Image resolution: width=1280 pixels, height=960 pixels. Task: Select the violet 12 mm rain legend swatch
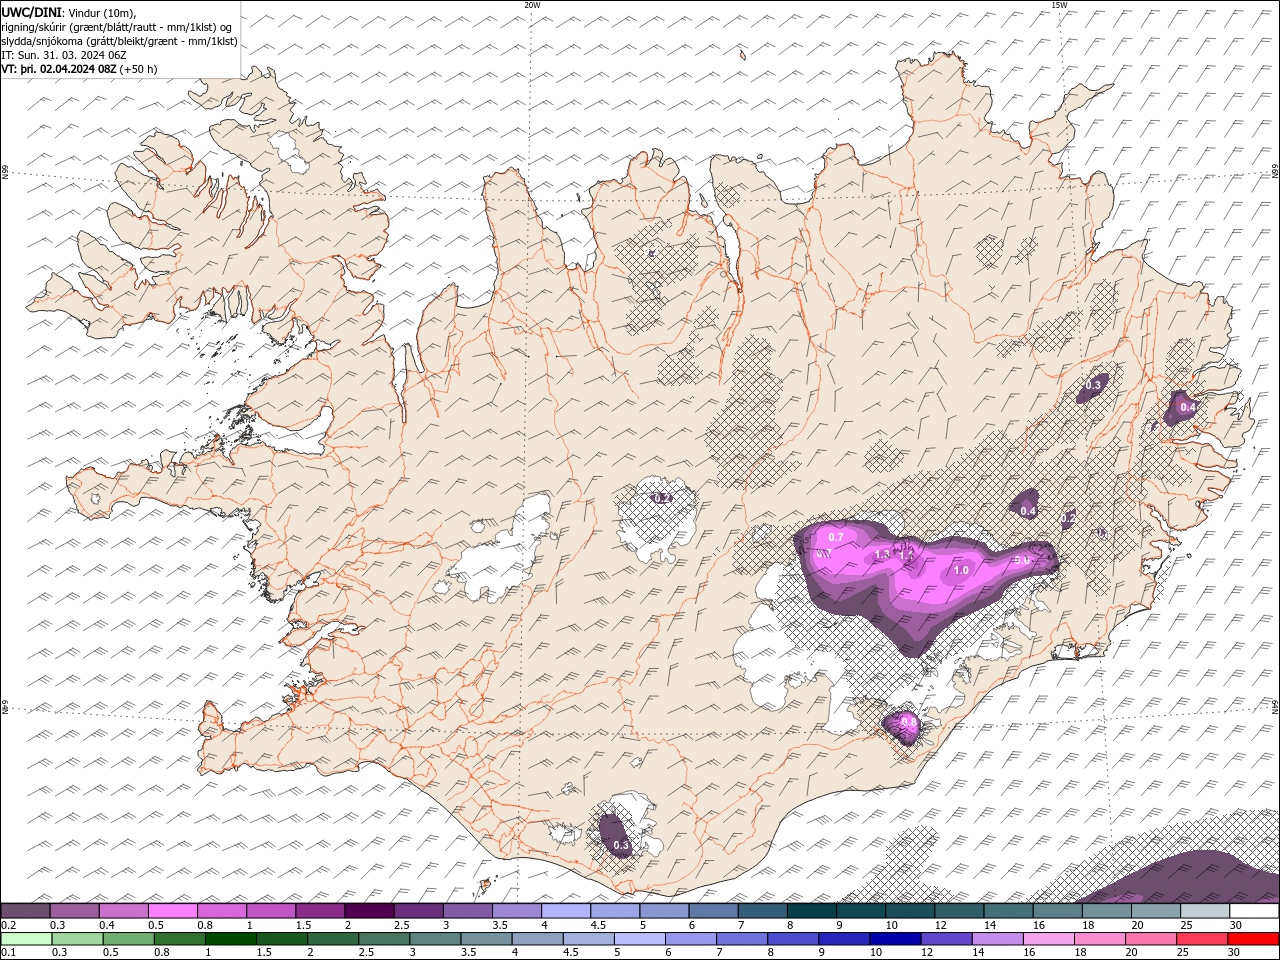point(947,939)
